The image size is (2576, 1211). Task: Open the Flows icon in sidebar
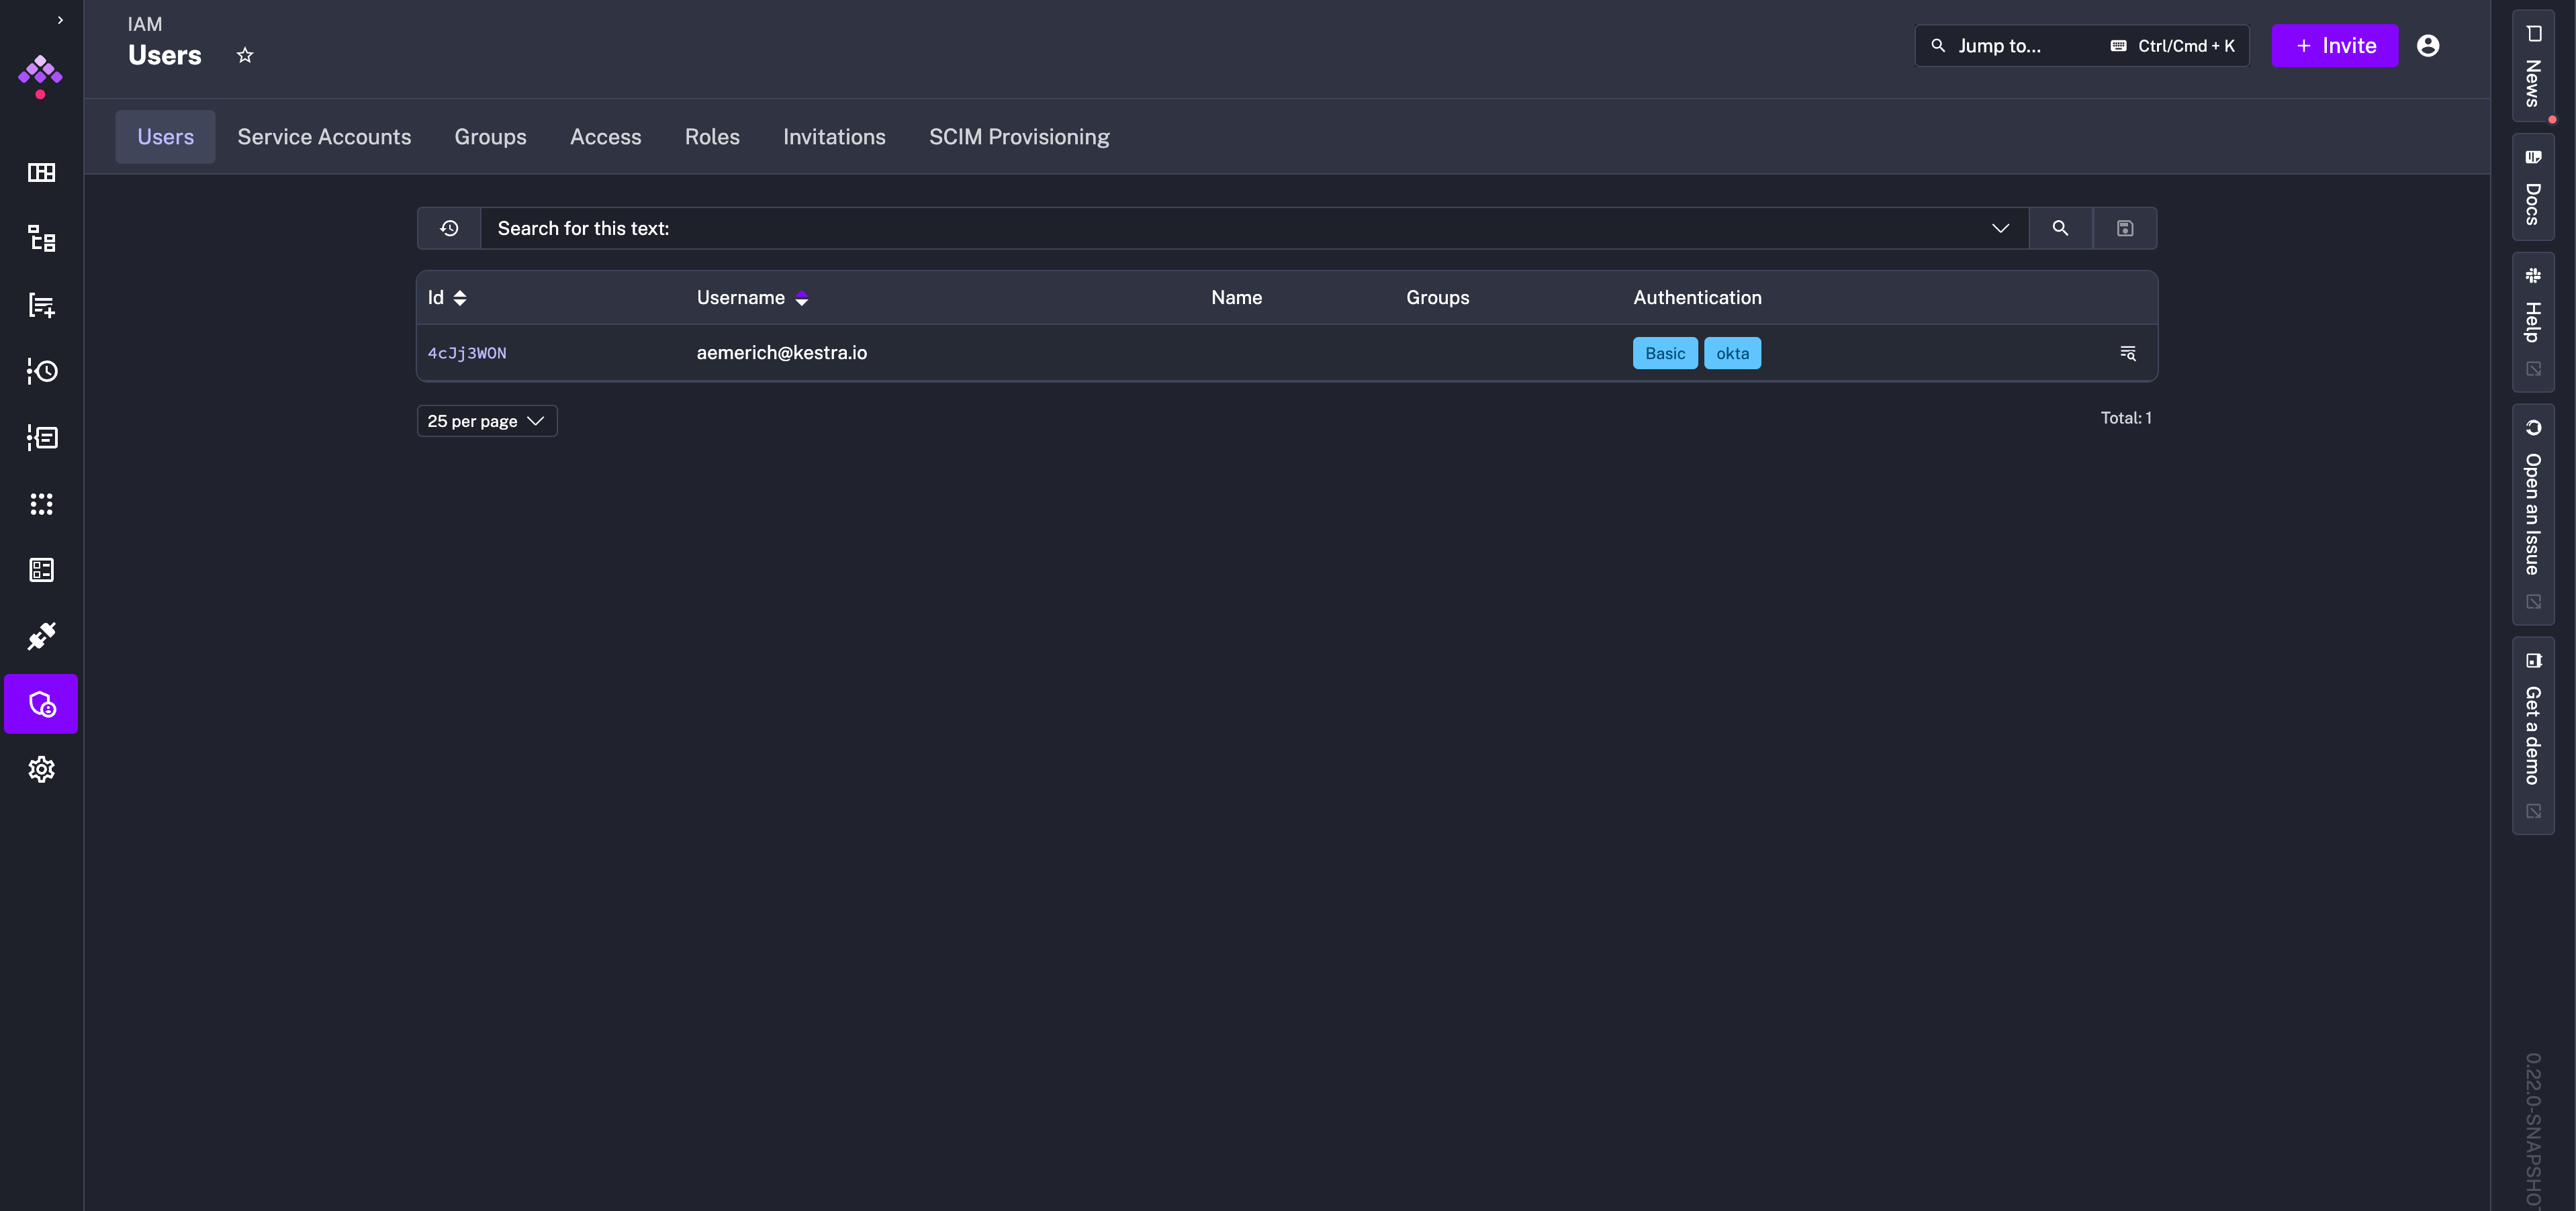[x=41, y=239]
